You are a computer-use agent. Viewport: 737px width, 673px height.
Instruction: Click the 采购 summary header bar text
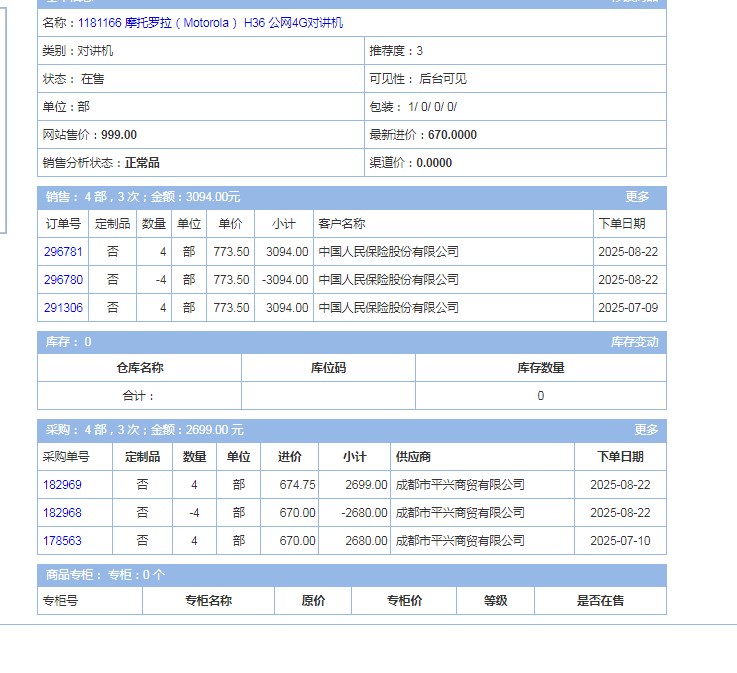[144, 430]
